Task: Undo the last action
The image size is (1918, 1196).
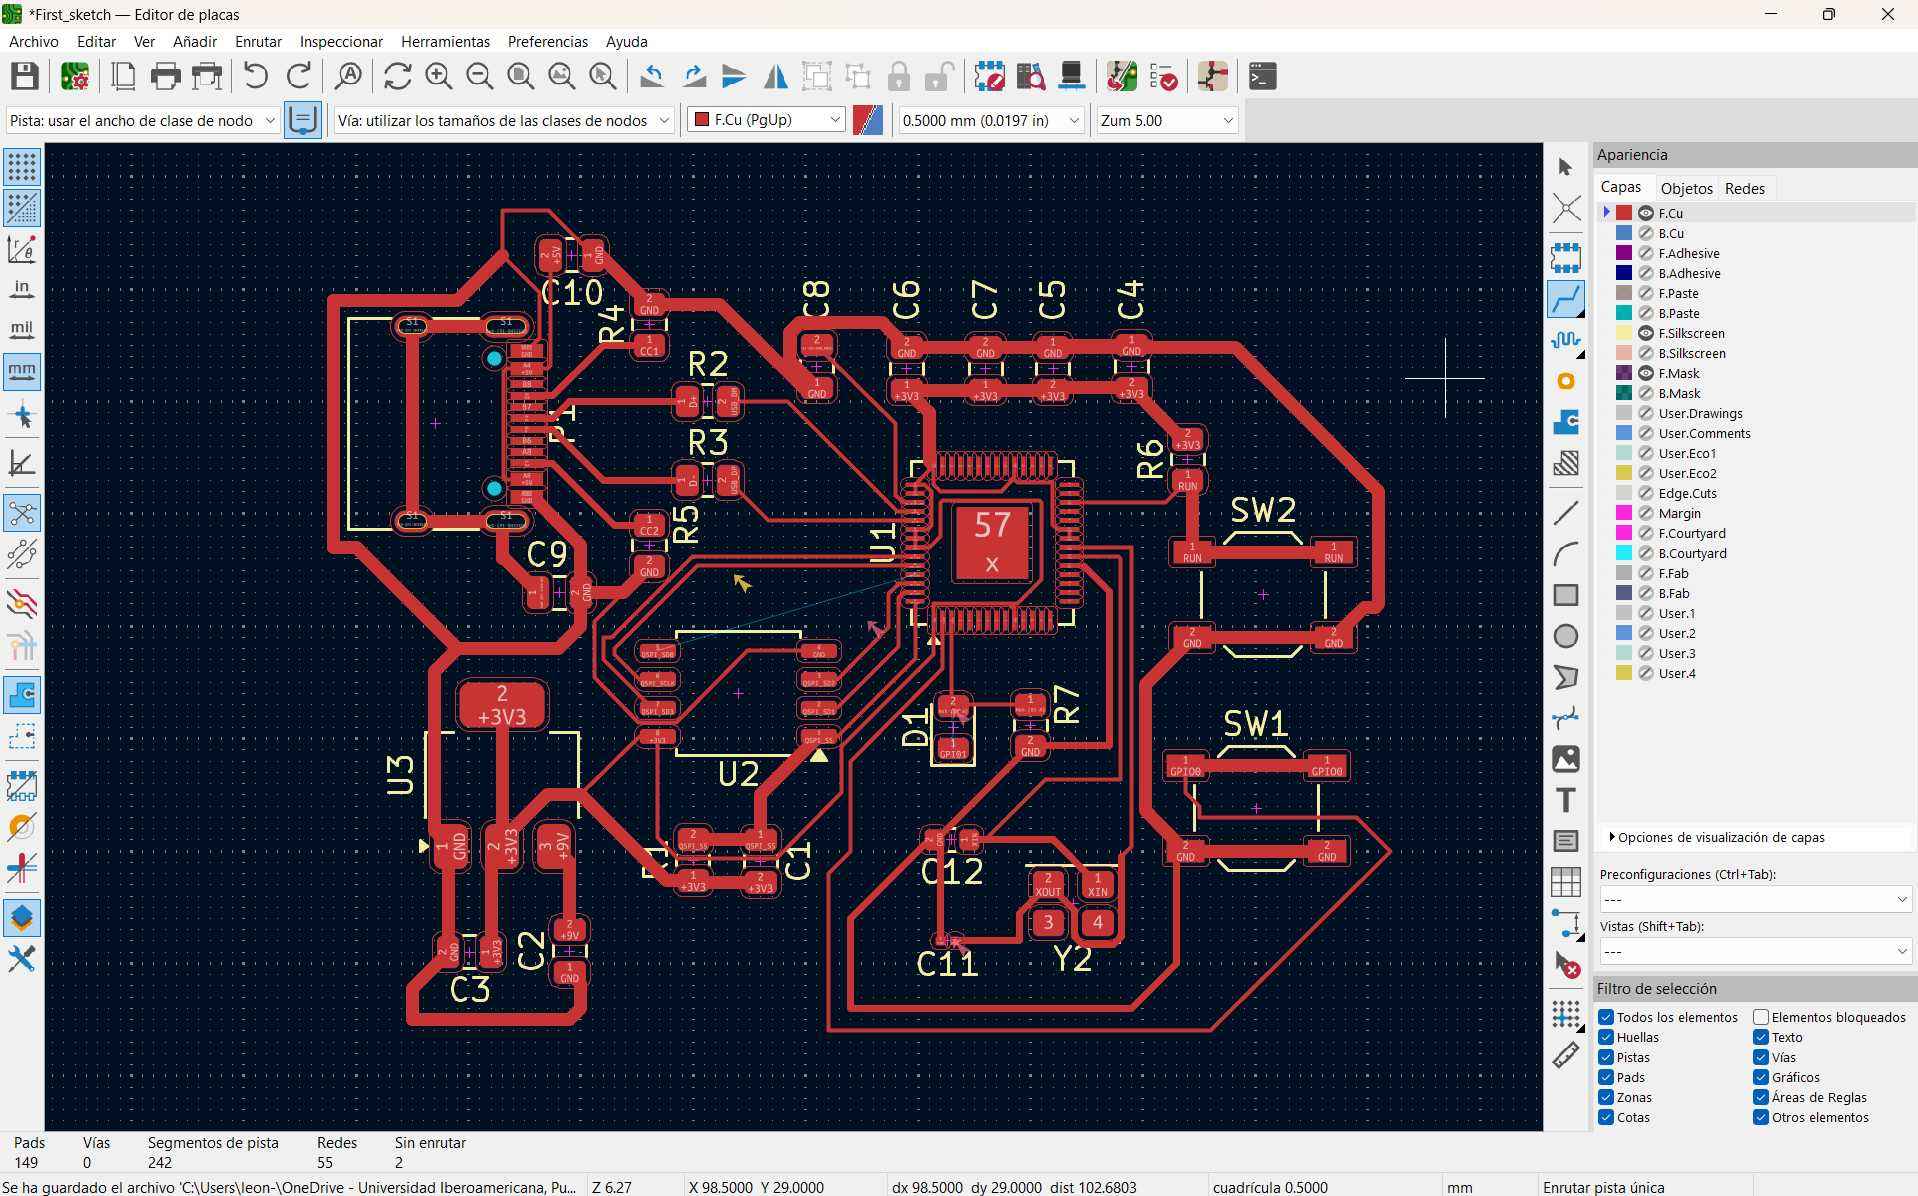Action: click(256, 76)
